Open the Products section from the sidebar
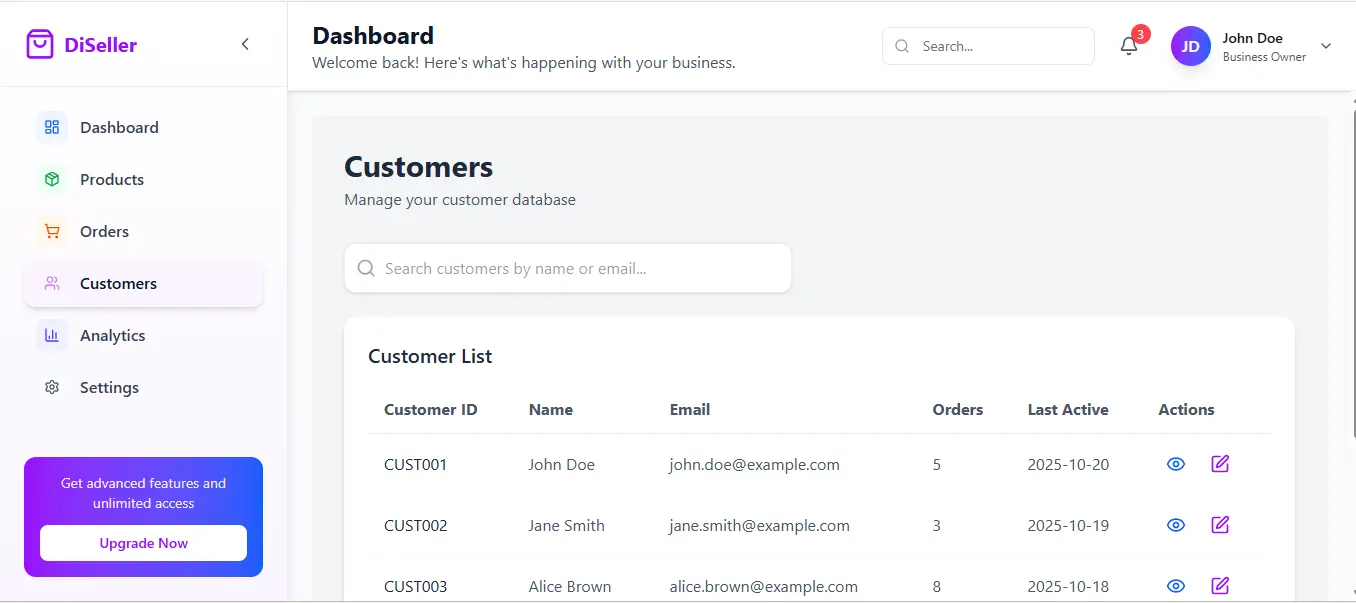The width and height of the screenshot is (1356, 603). pos(111,179)
